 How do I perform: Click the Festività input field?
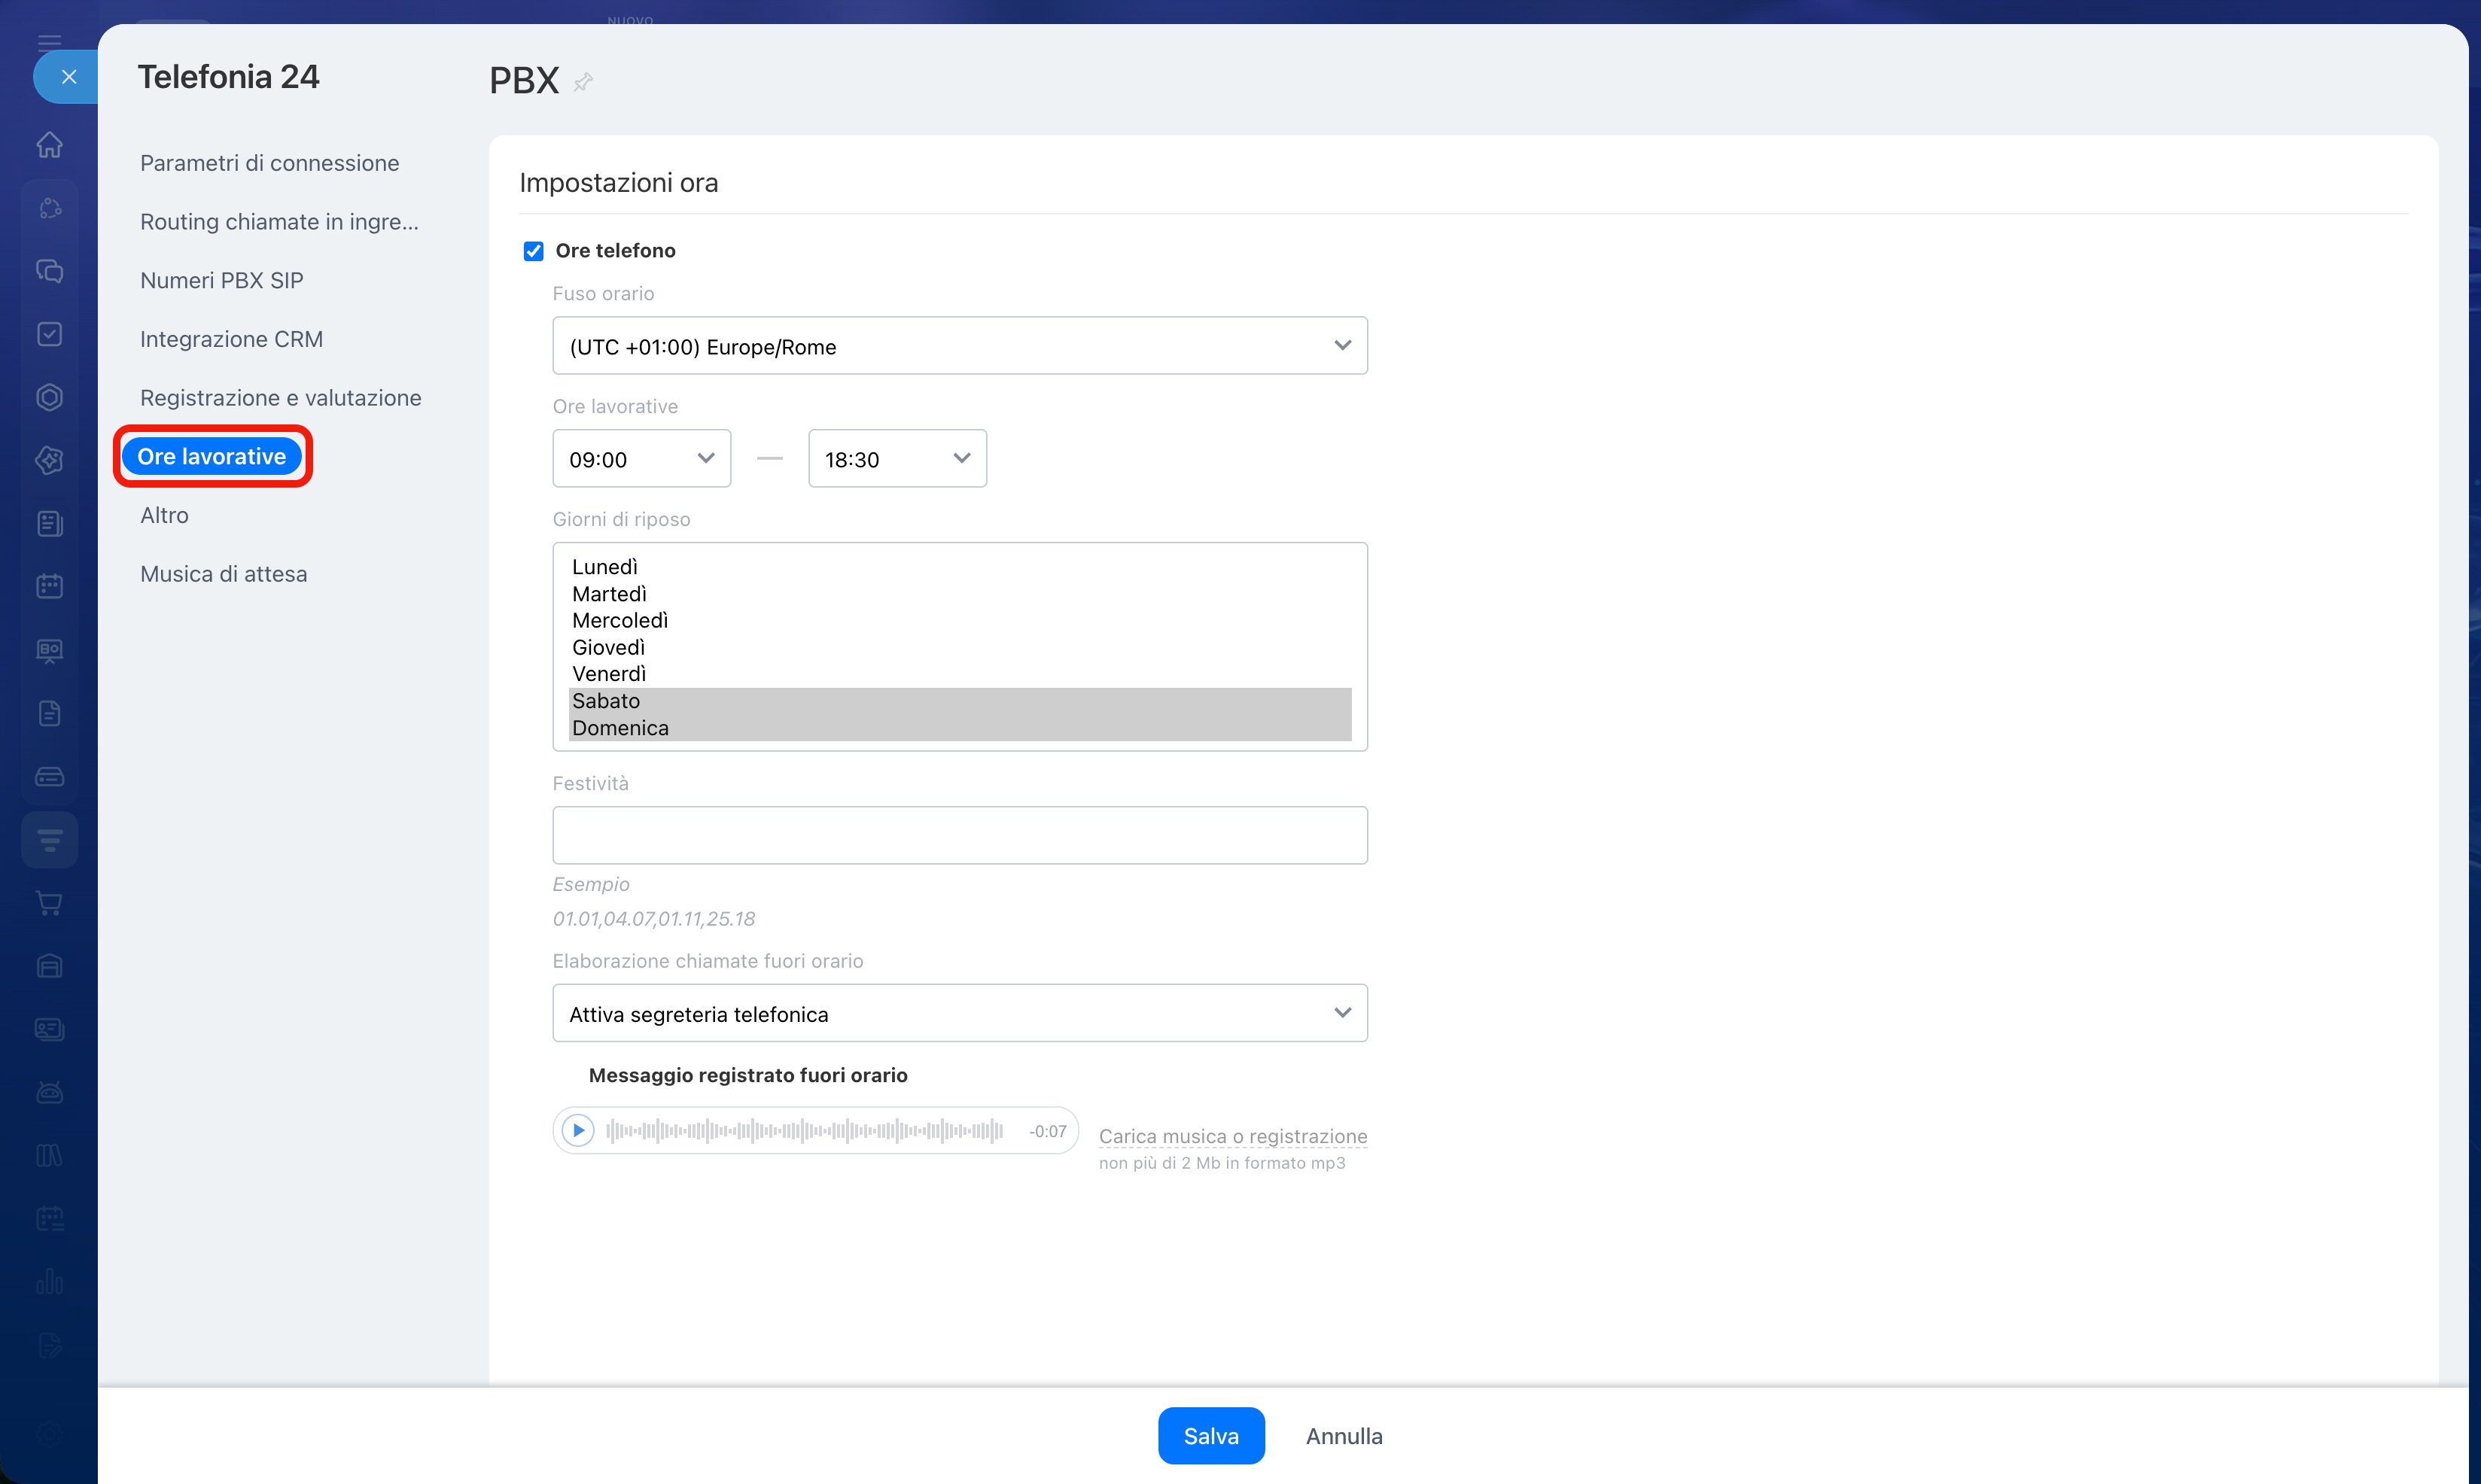[960, 836]
